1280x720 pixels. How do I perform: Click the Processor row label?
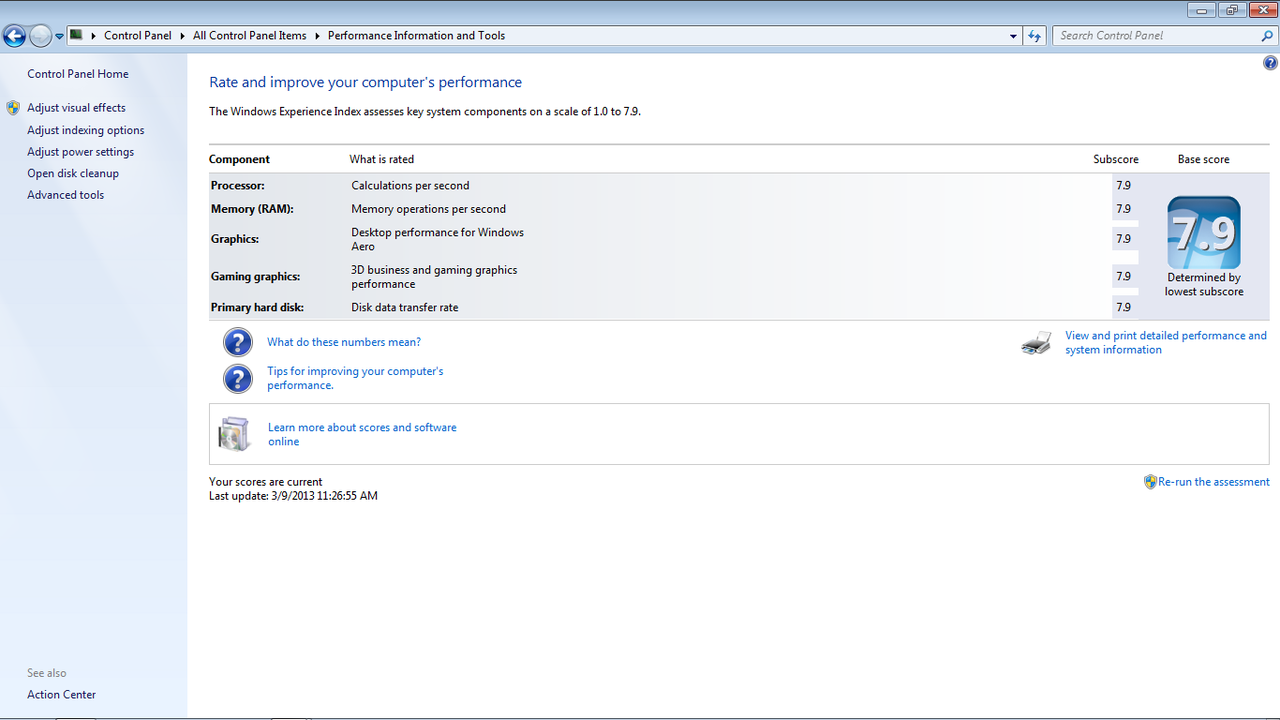238,186
